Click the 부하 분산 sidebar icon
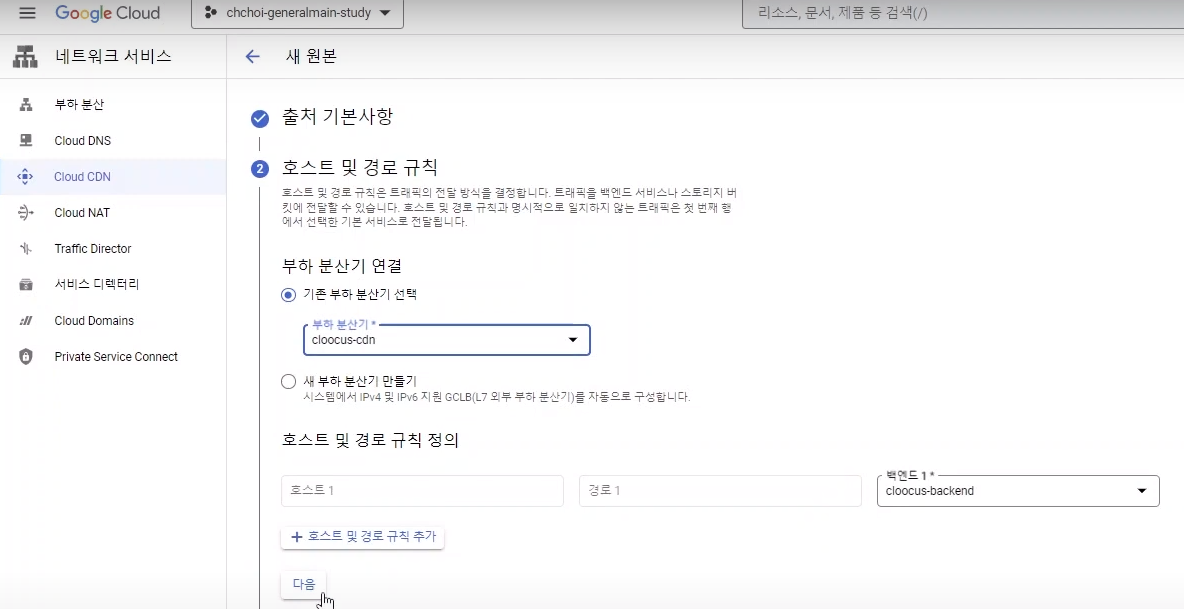The width and height of the screenshot is (1184, 609). pos(26,104)
